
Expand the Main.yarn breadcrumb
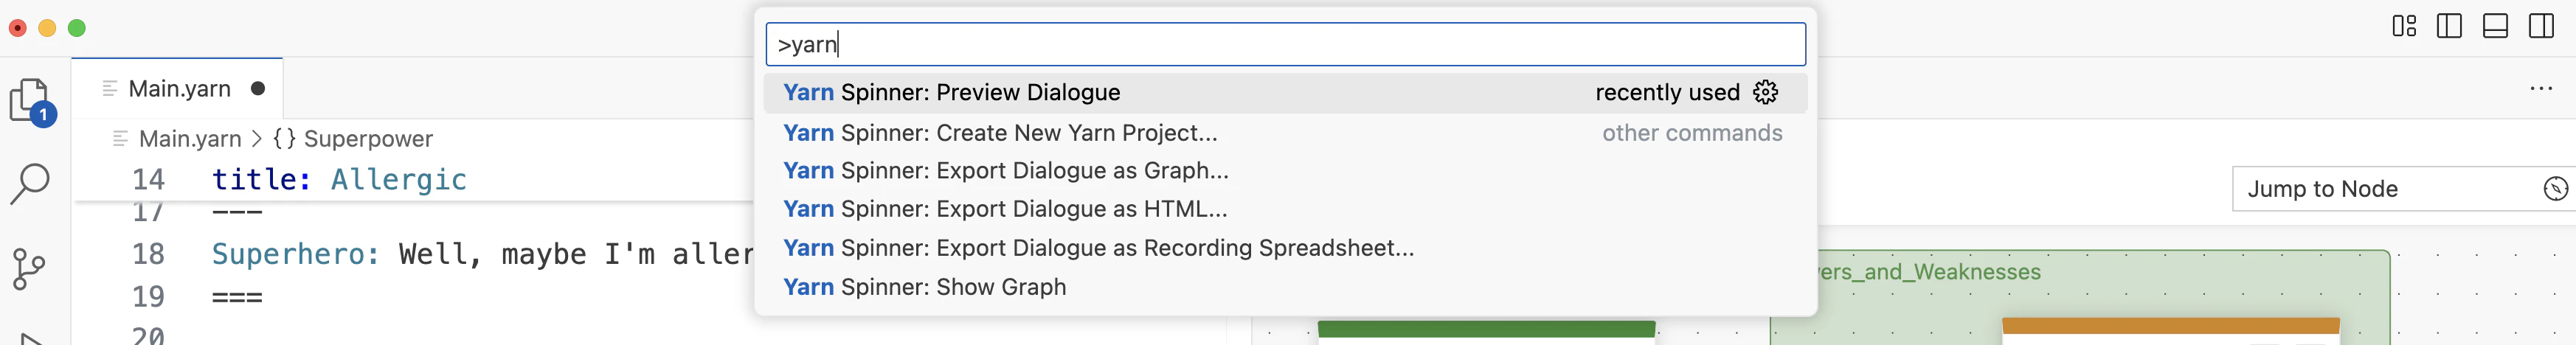click(190, 139)
